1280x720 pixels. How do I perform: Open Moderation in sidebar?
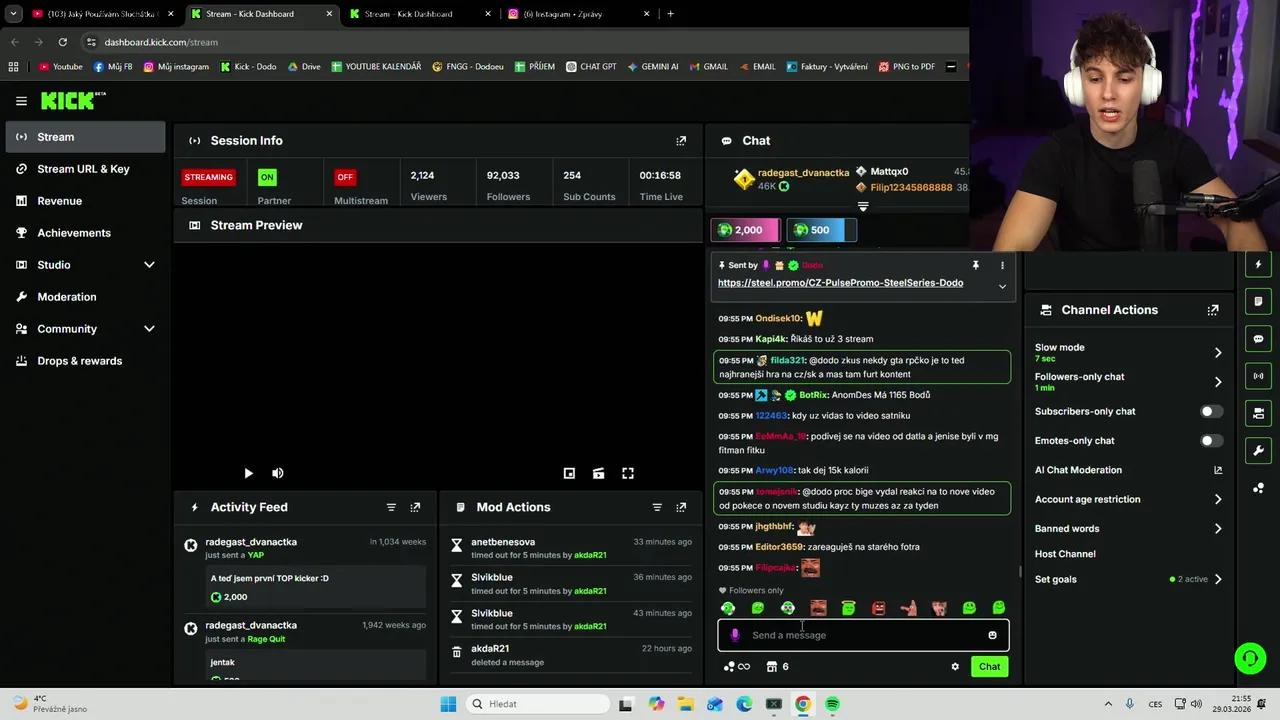pos(85,297)
